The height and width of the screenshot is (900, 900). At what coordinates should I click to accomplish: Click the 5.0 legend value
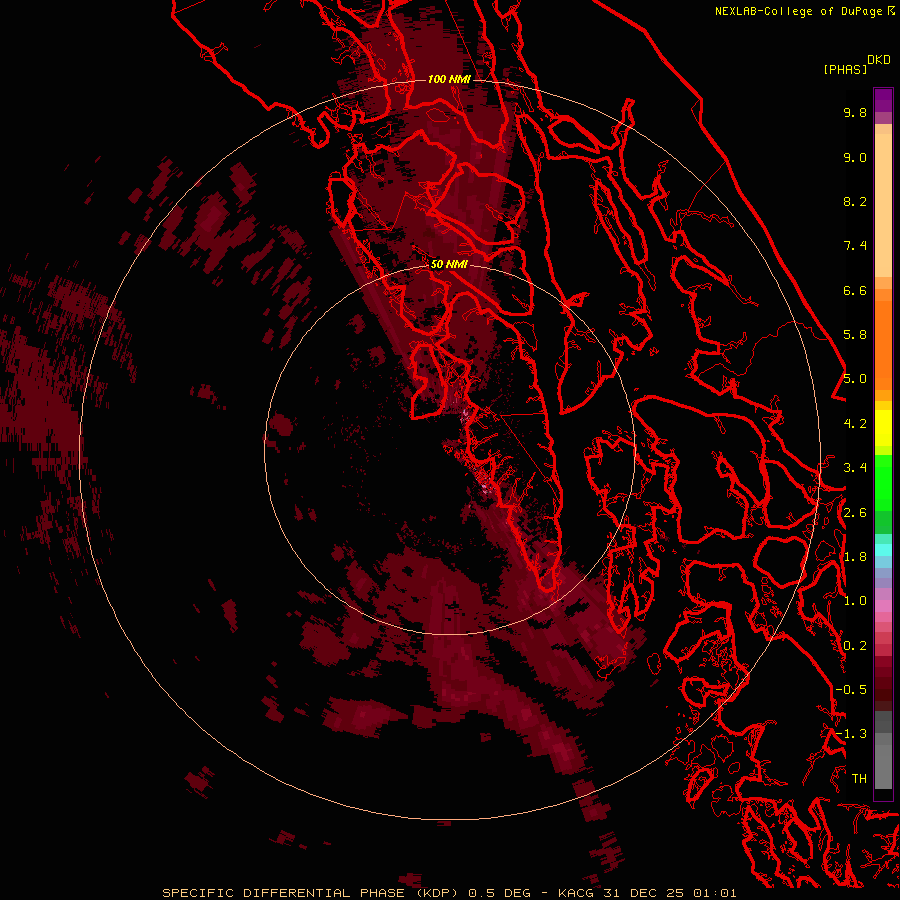click(855, 379)
